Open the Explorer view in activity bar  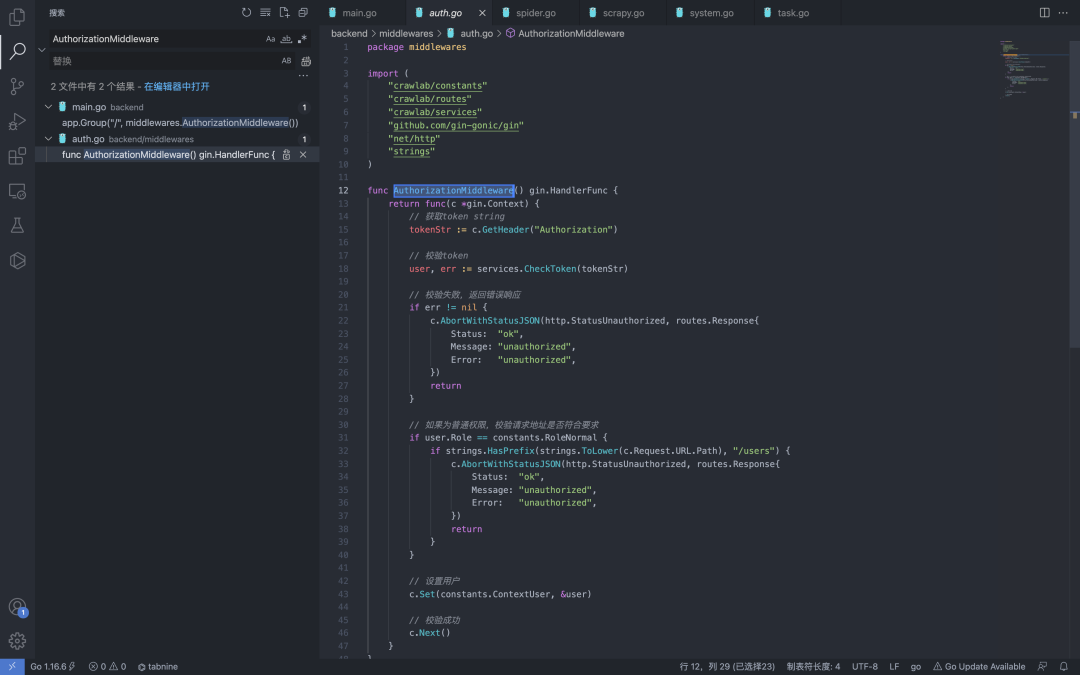[x=17, y=17]
